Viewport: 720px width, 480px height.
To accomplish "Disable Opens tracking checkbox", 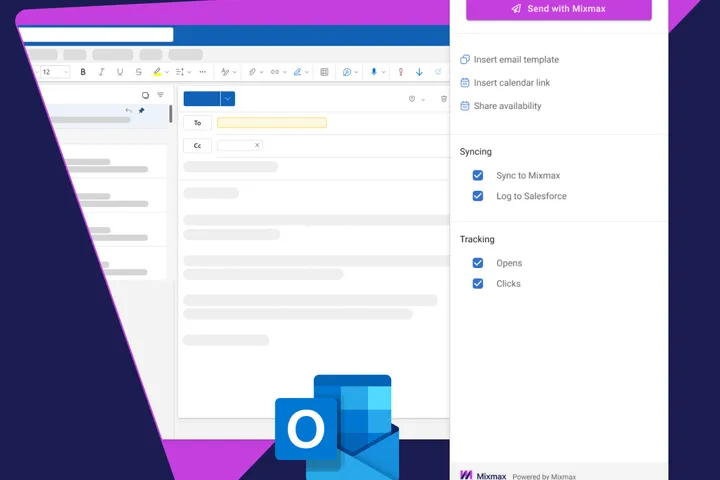I will pos(478,263).
